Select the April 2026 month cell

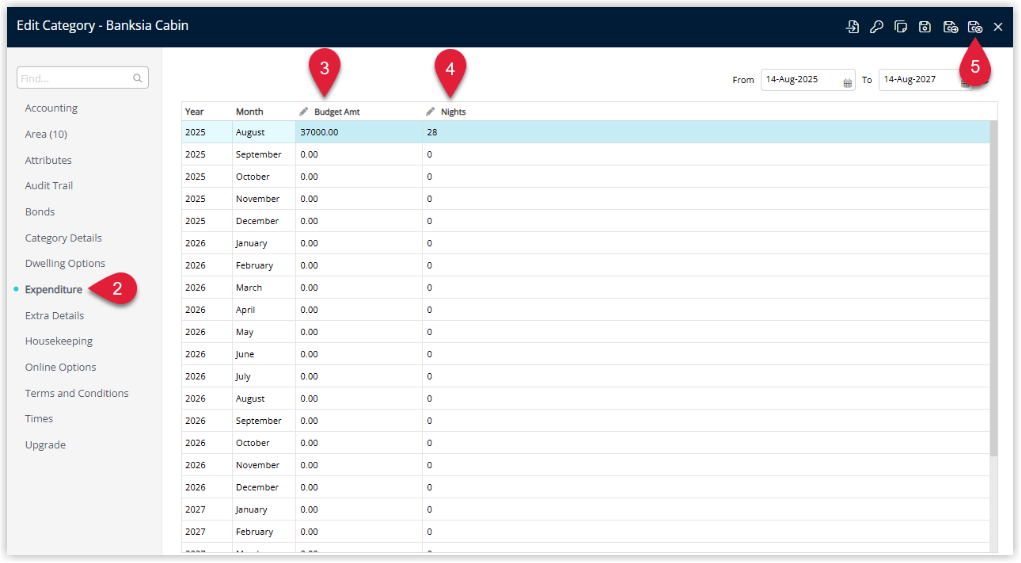click(x=264, y=310)
